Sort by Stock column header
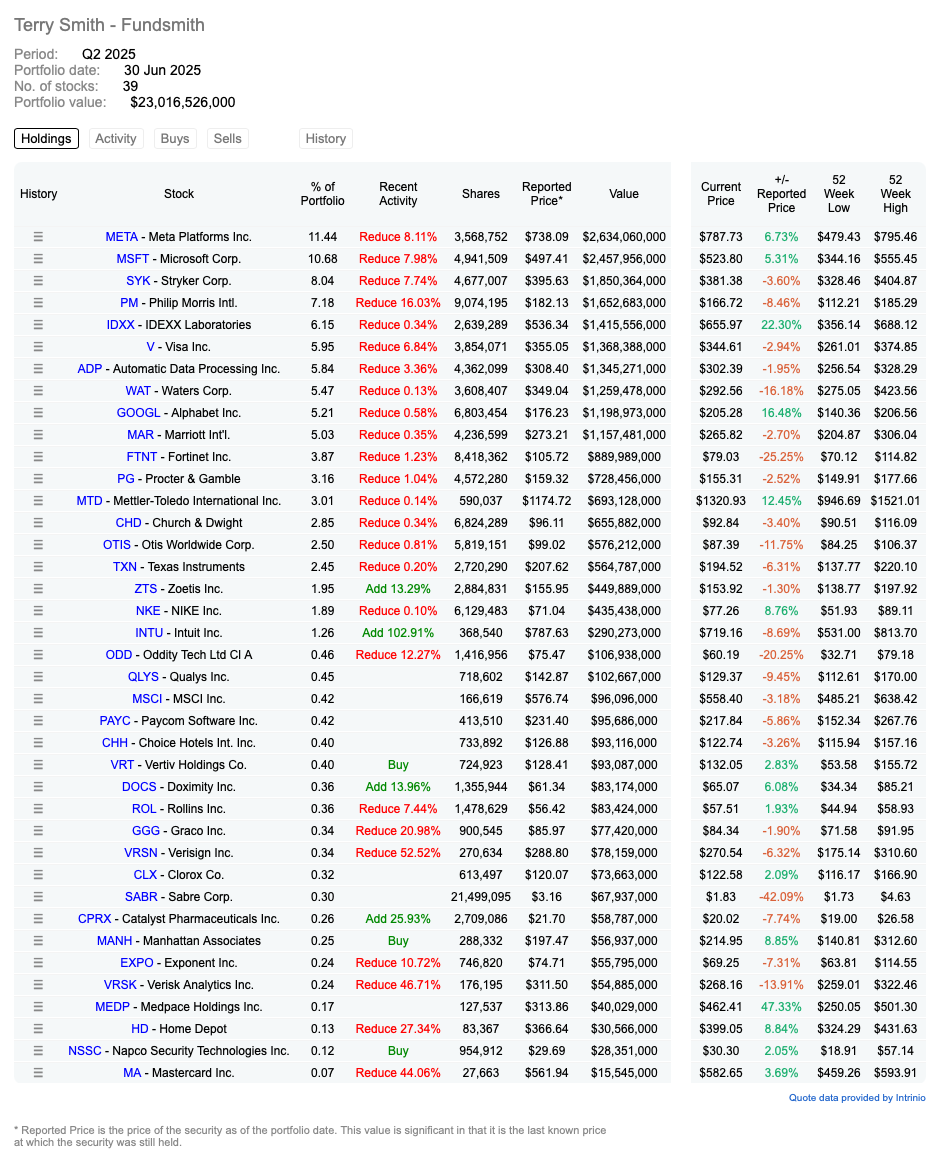937x1157 pixels. point(179,194)
